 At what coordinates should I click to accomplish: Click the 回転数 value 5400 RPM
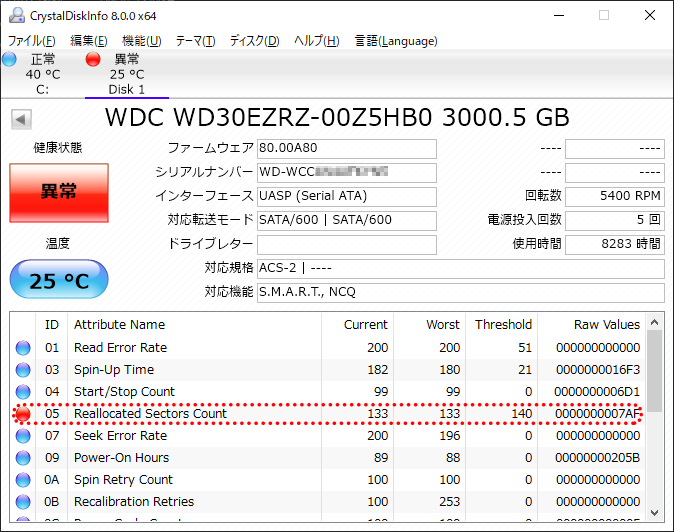point(615,196)
